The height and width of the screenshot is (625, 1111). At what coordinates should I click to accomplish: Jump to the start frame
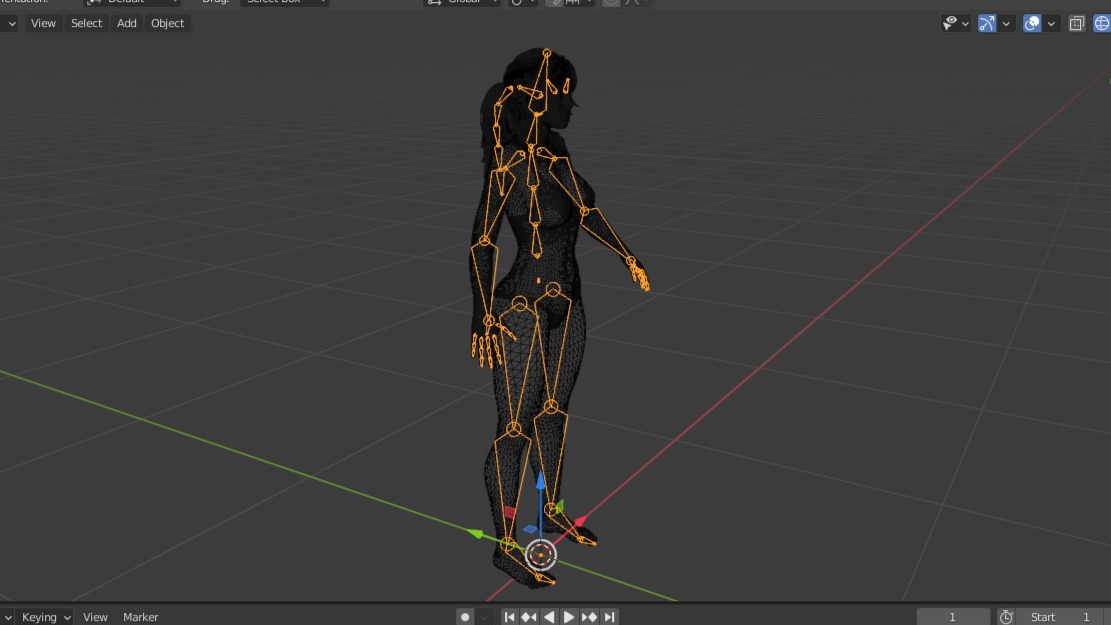click(509, 617)
